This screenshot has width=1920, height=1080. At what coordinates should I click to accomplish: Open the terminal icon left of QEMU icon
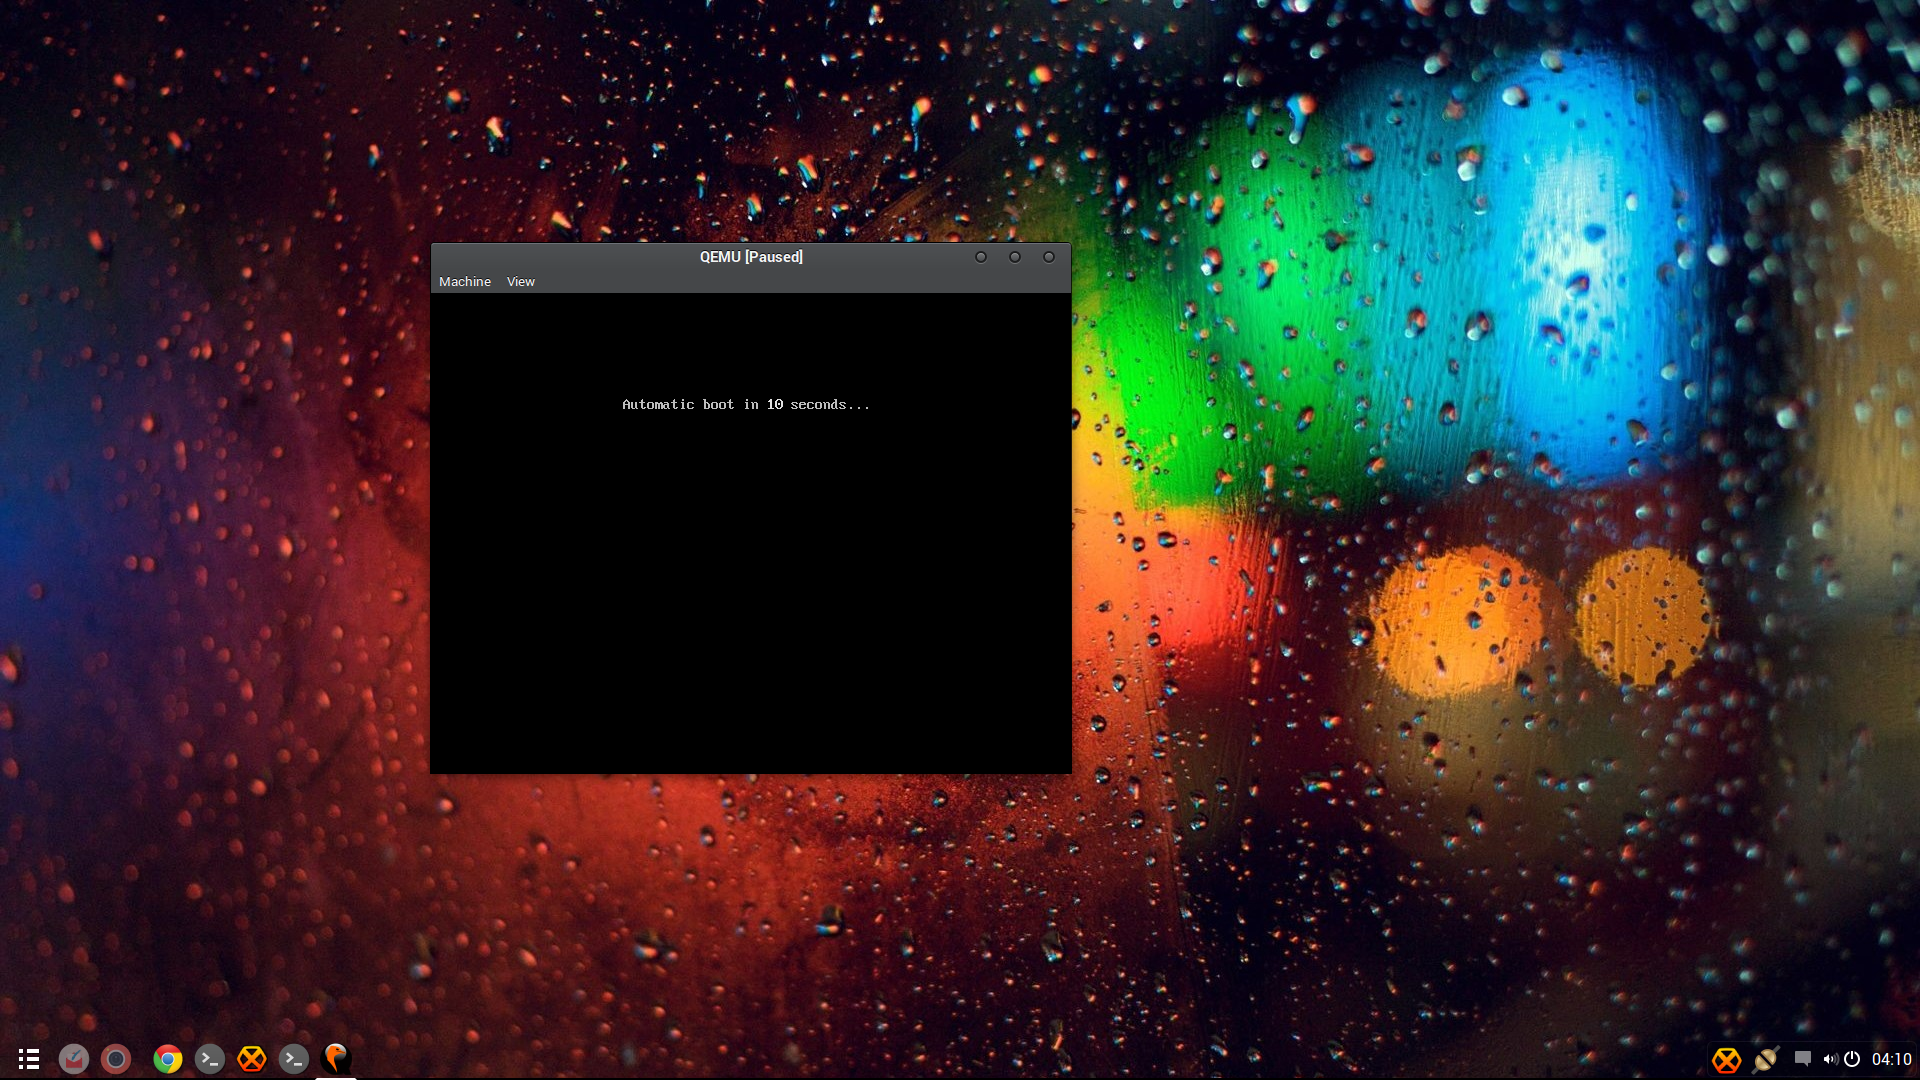pos(294,1059)
